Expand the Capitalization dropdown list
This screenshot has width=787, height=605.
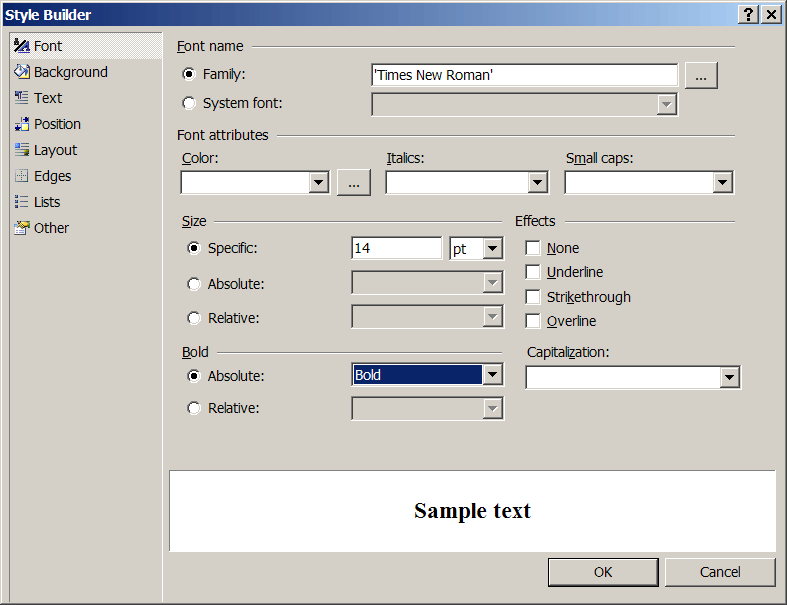point(729,377)
